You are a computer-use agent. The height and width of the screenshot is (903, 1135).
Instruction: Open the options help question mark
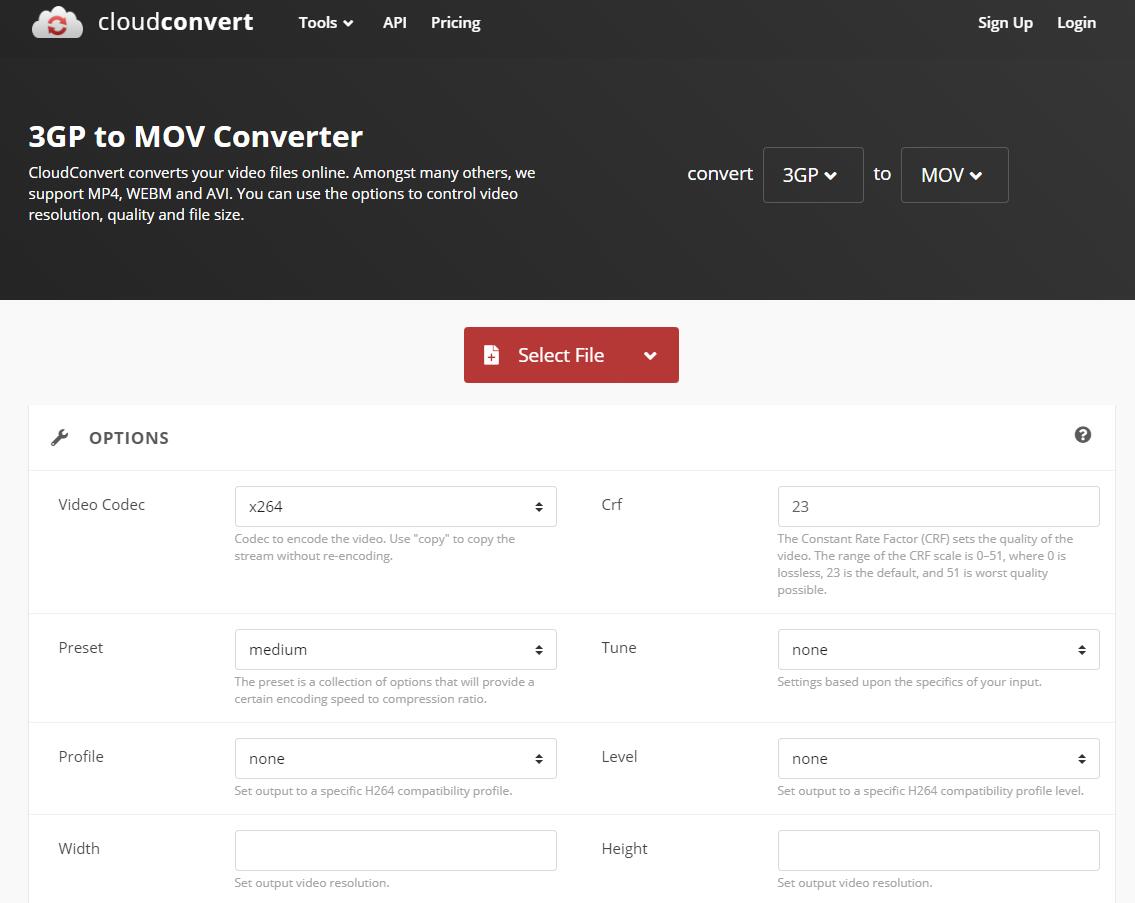[x=1082, y=434]
